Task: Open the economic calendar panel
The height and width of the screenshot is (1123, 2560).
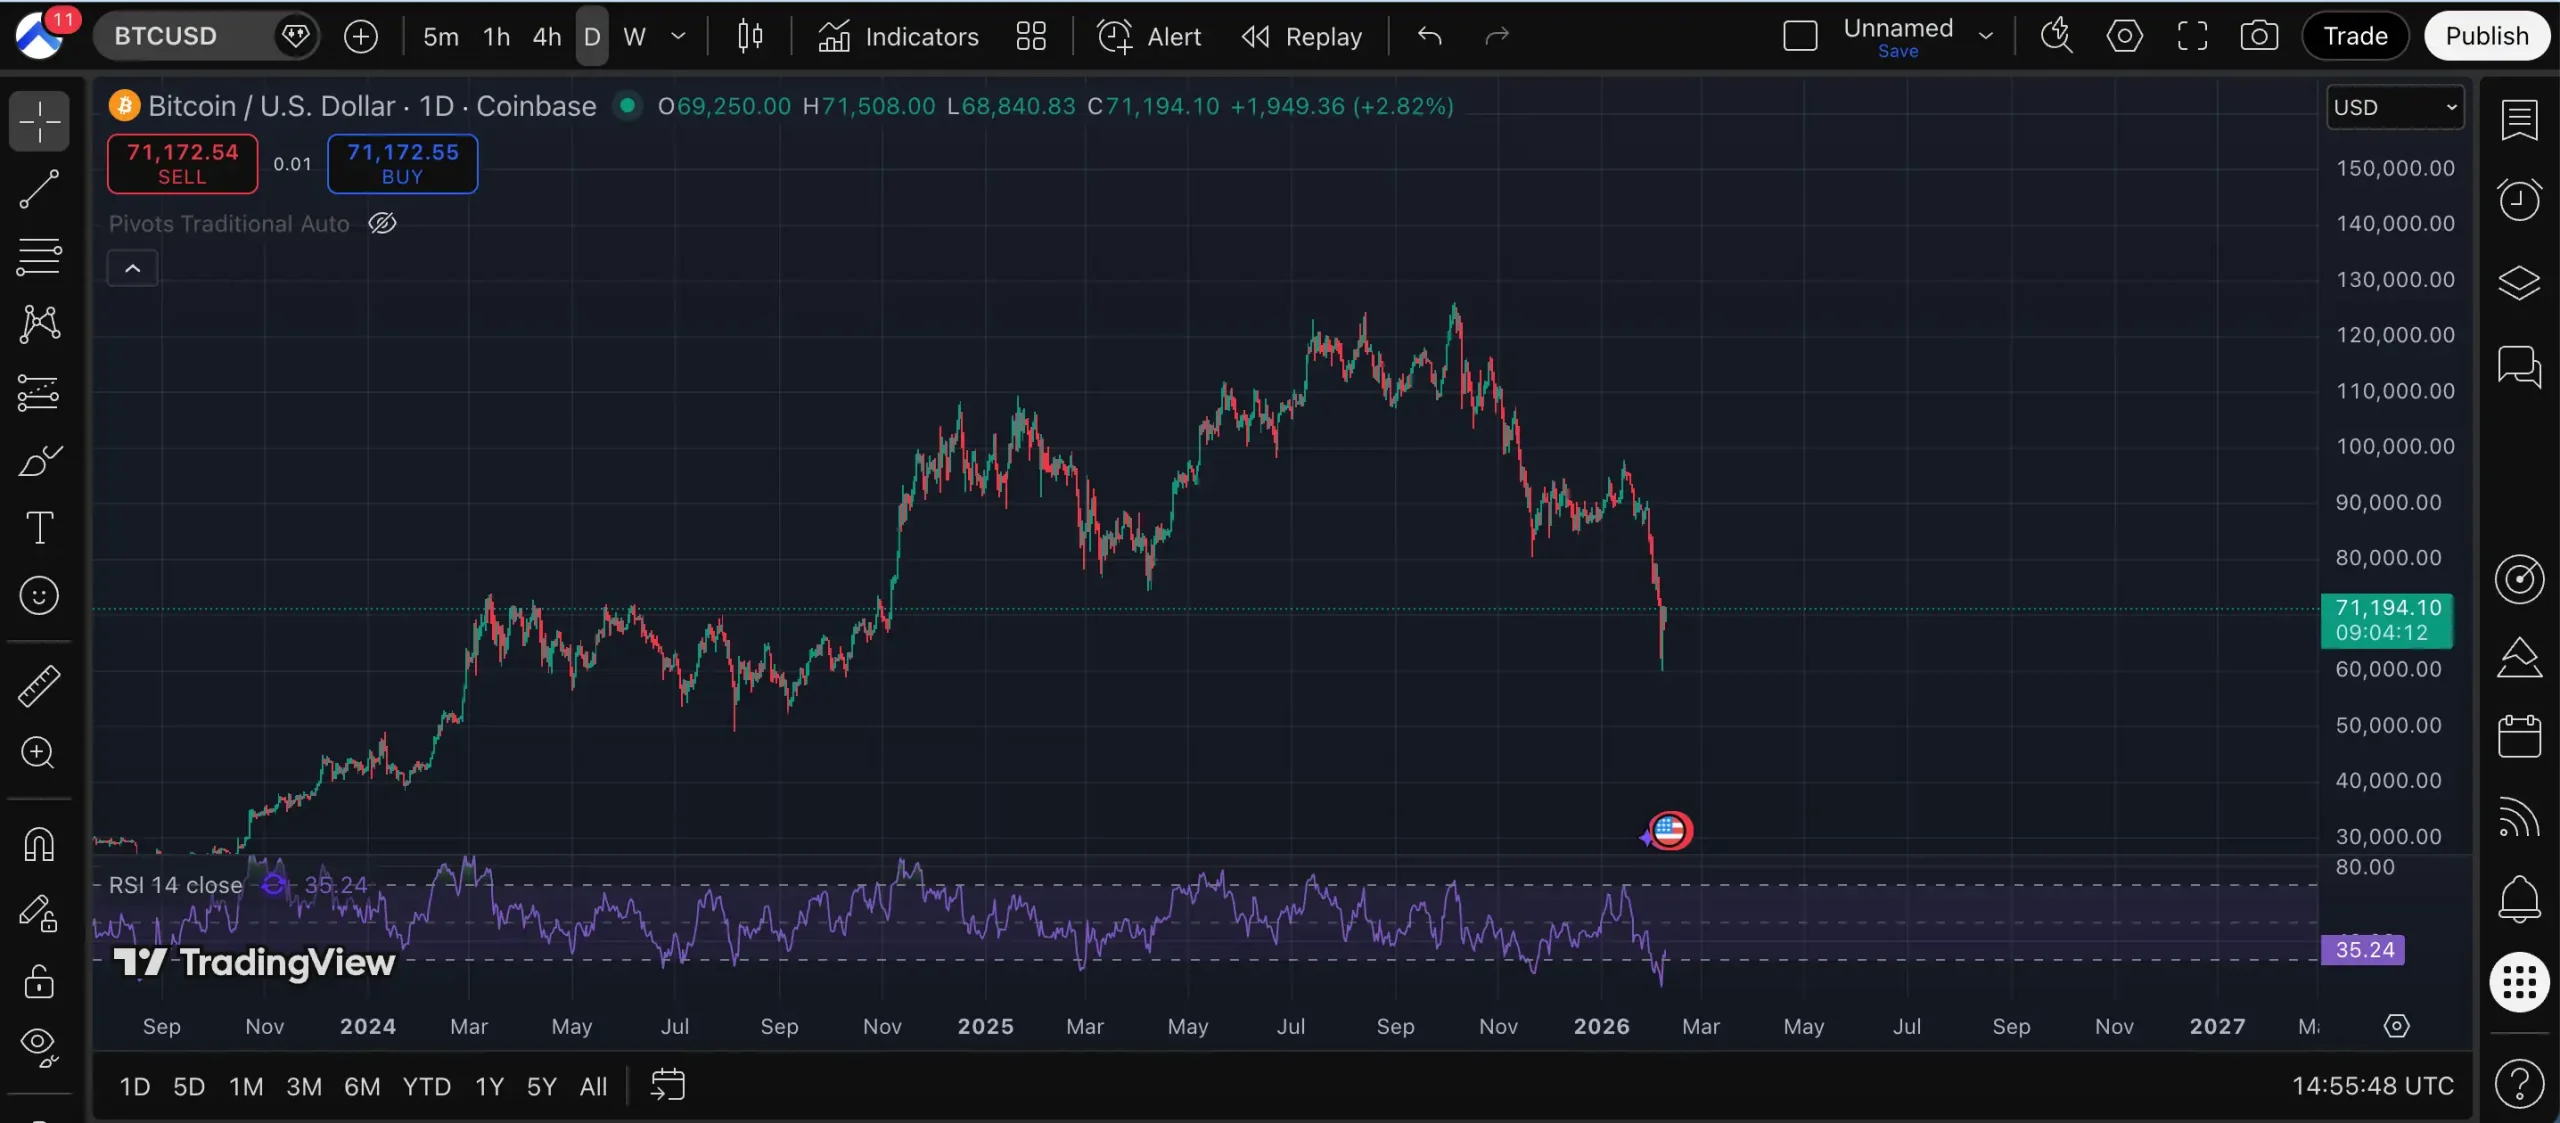Action: point(2519,737)
